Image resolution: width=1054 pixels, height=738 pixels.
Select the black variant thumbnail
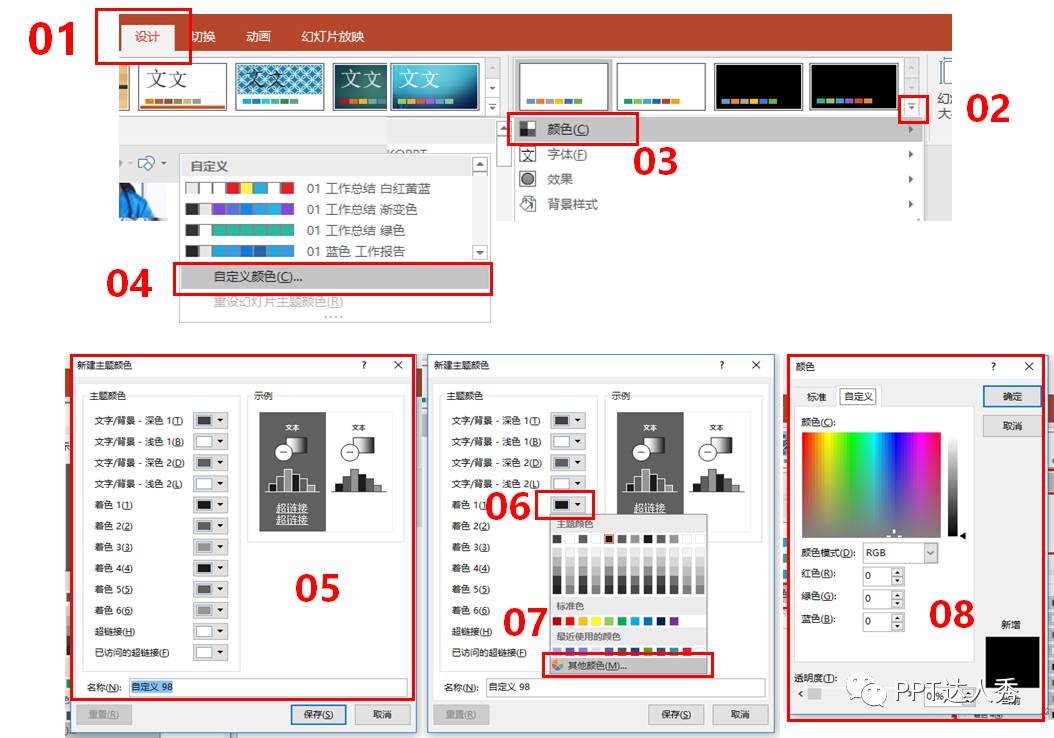coord(758,85)
